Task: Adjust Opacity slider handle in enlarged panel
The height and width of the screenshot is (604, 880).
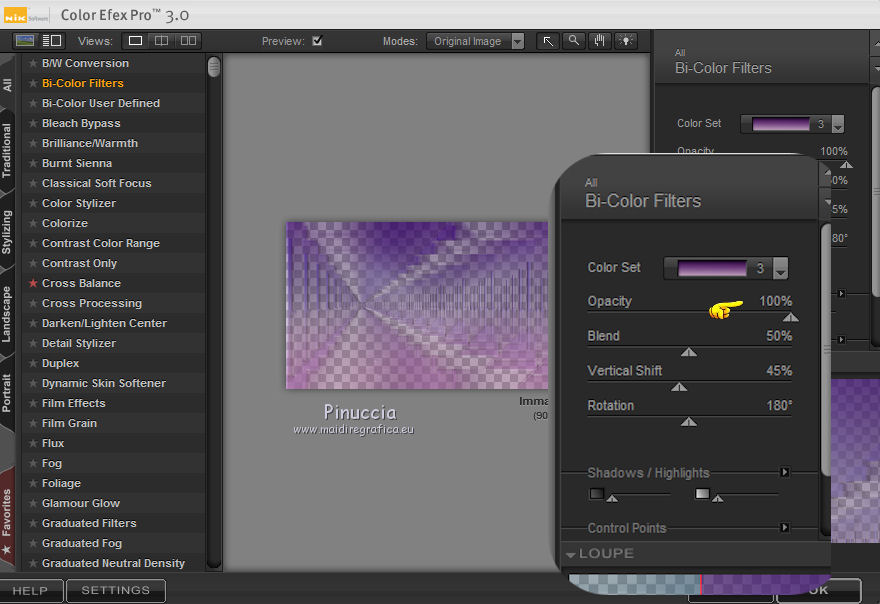Action: pos(791,318)
